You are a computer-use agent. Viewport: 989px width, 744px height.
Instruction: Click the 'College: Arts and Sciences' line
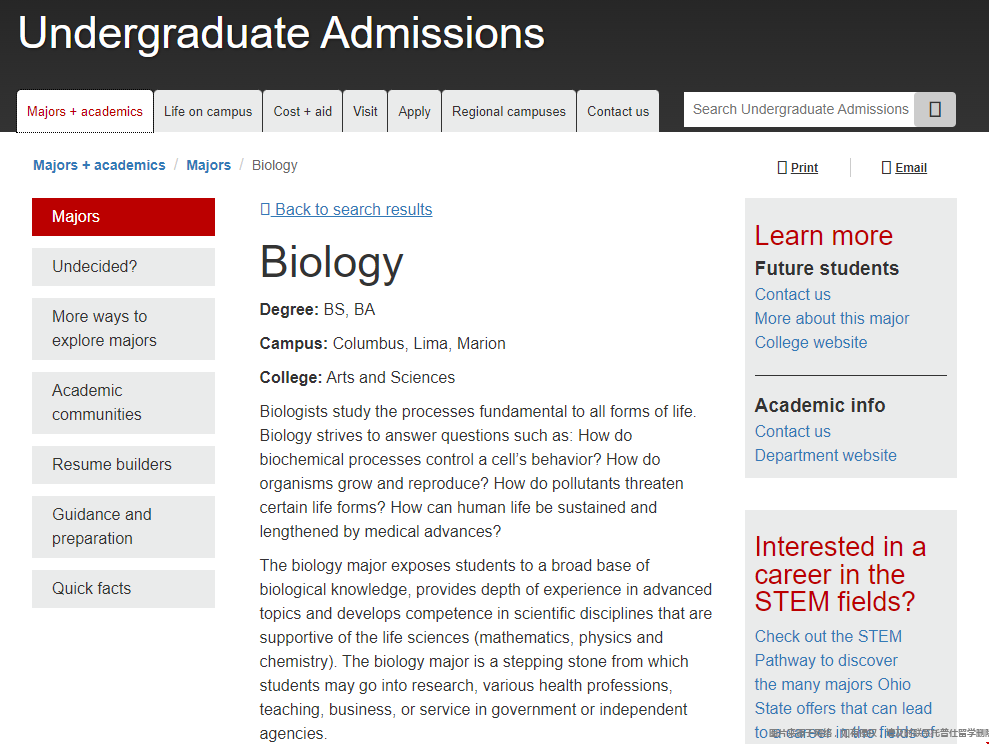(357, 378)
